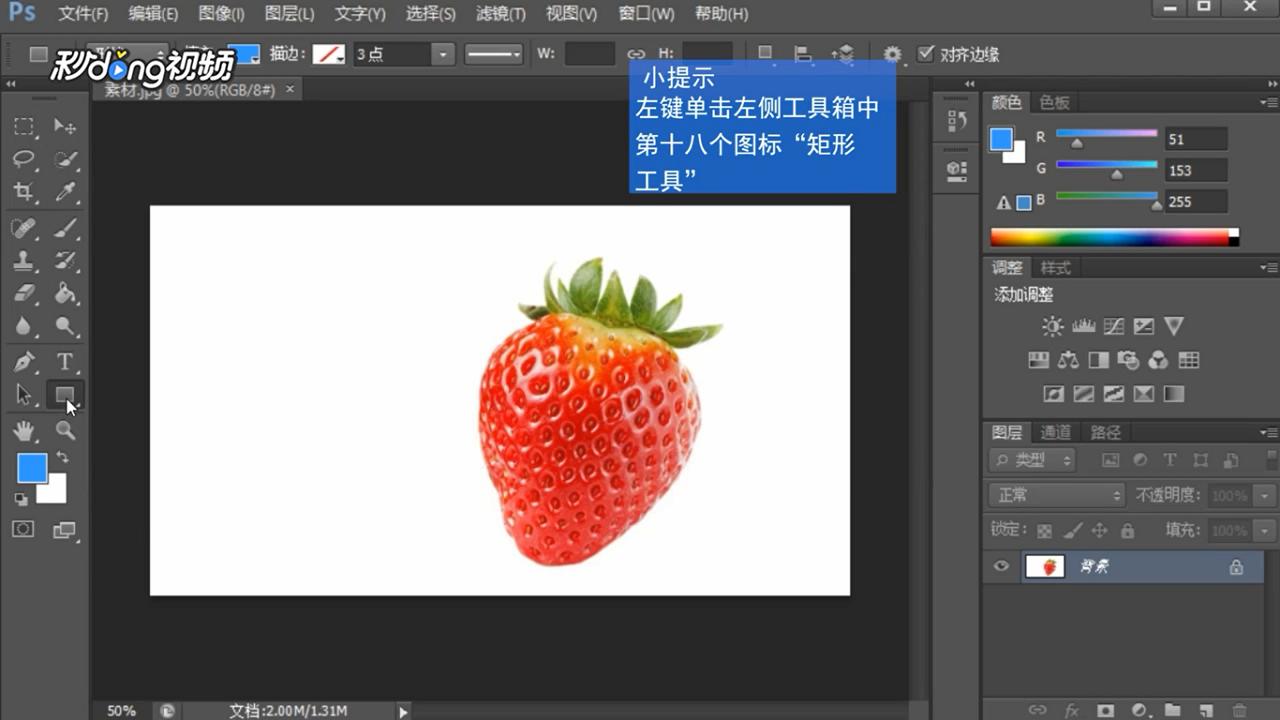1280x720 pixels.
Task: Toggle type layer filter
Action: pos(1170,460)
